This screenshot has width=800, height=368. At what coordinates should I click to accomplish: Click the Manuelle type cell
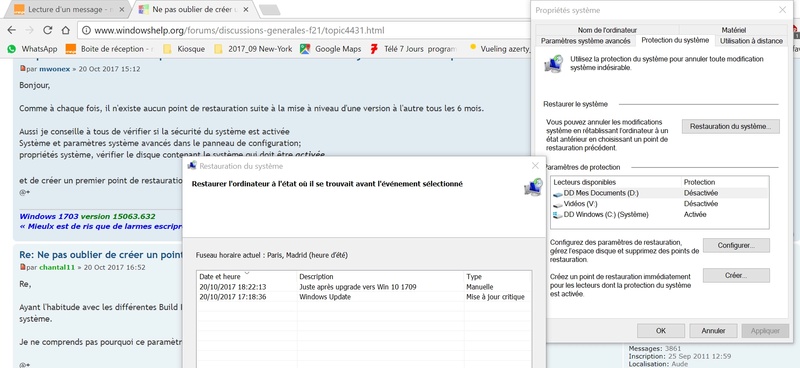480,287
